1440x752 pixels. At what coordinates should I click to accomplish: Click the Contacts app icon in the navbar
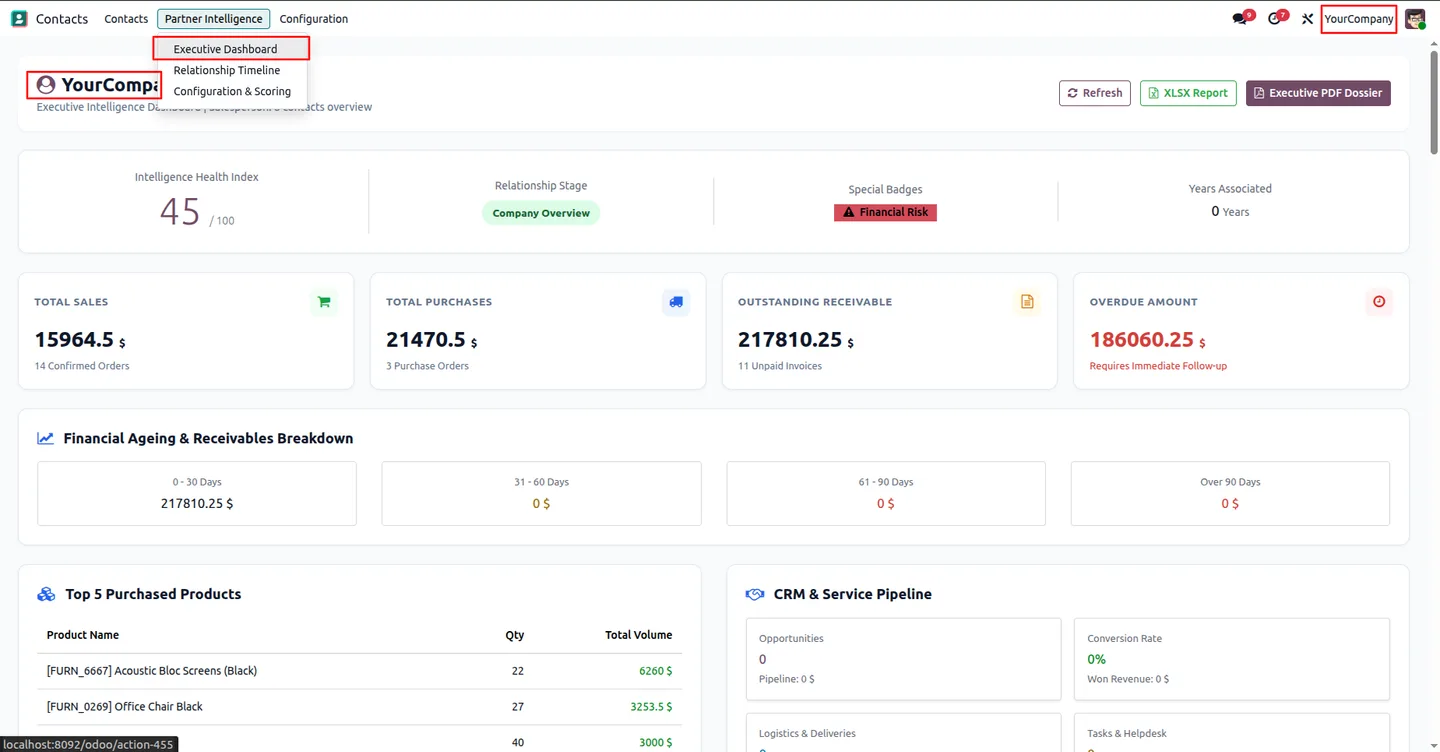(x=19, y=19)
